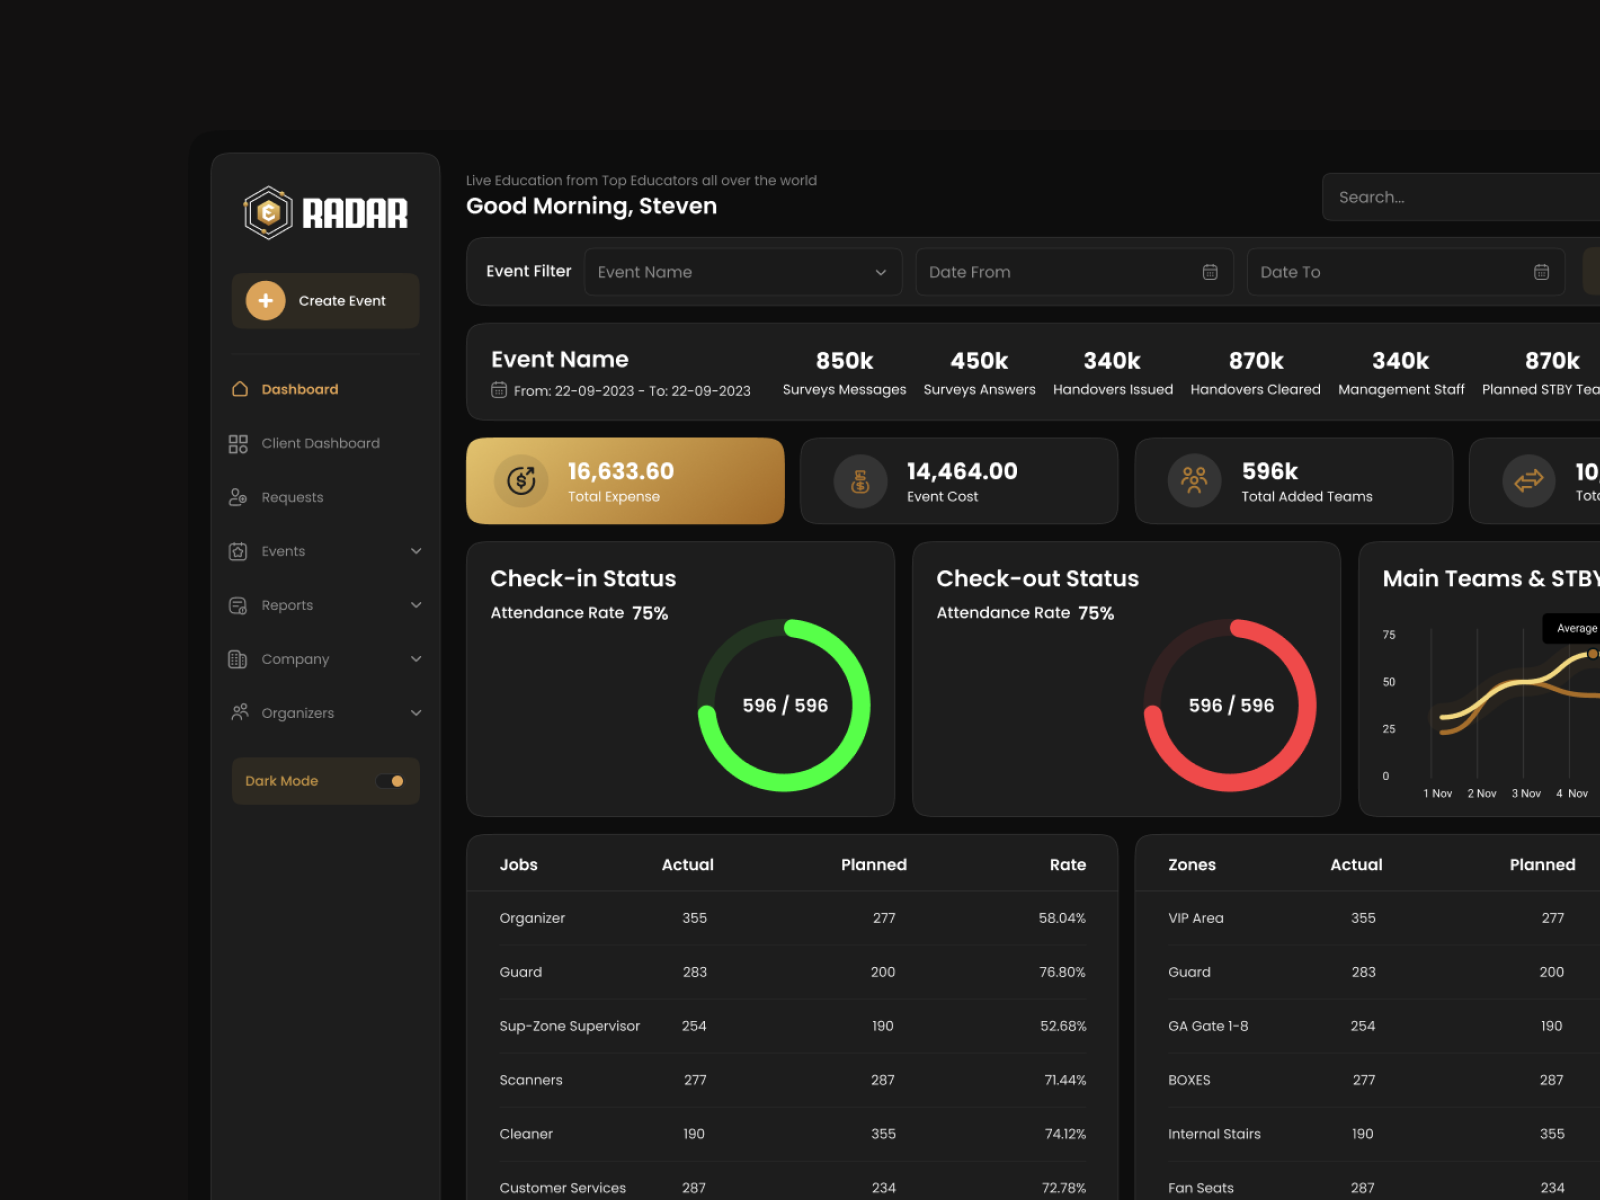Click the Reports sidebar icon
The height and width of the screenshot is (1200, 1600).
tap(239, 605)
